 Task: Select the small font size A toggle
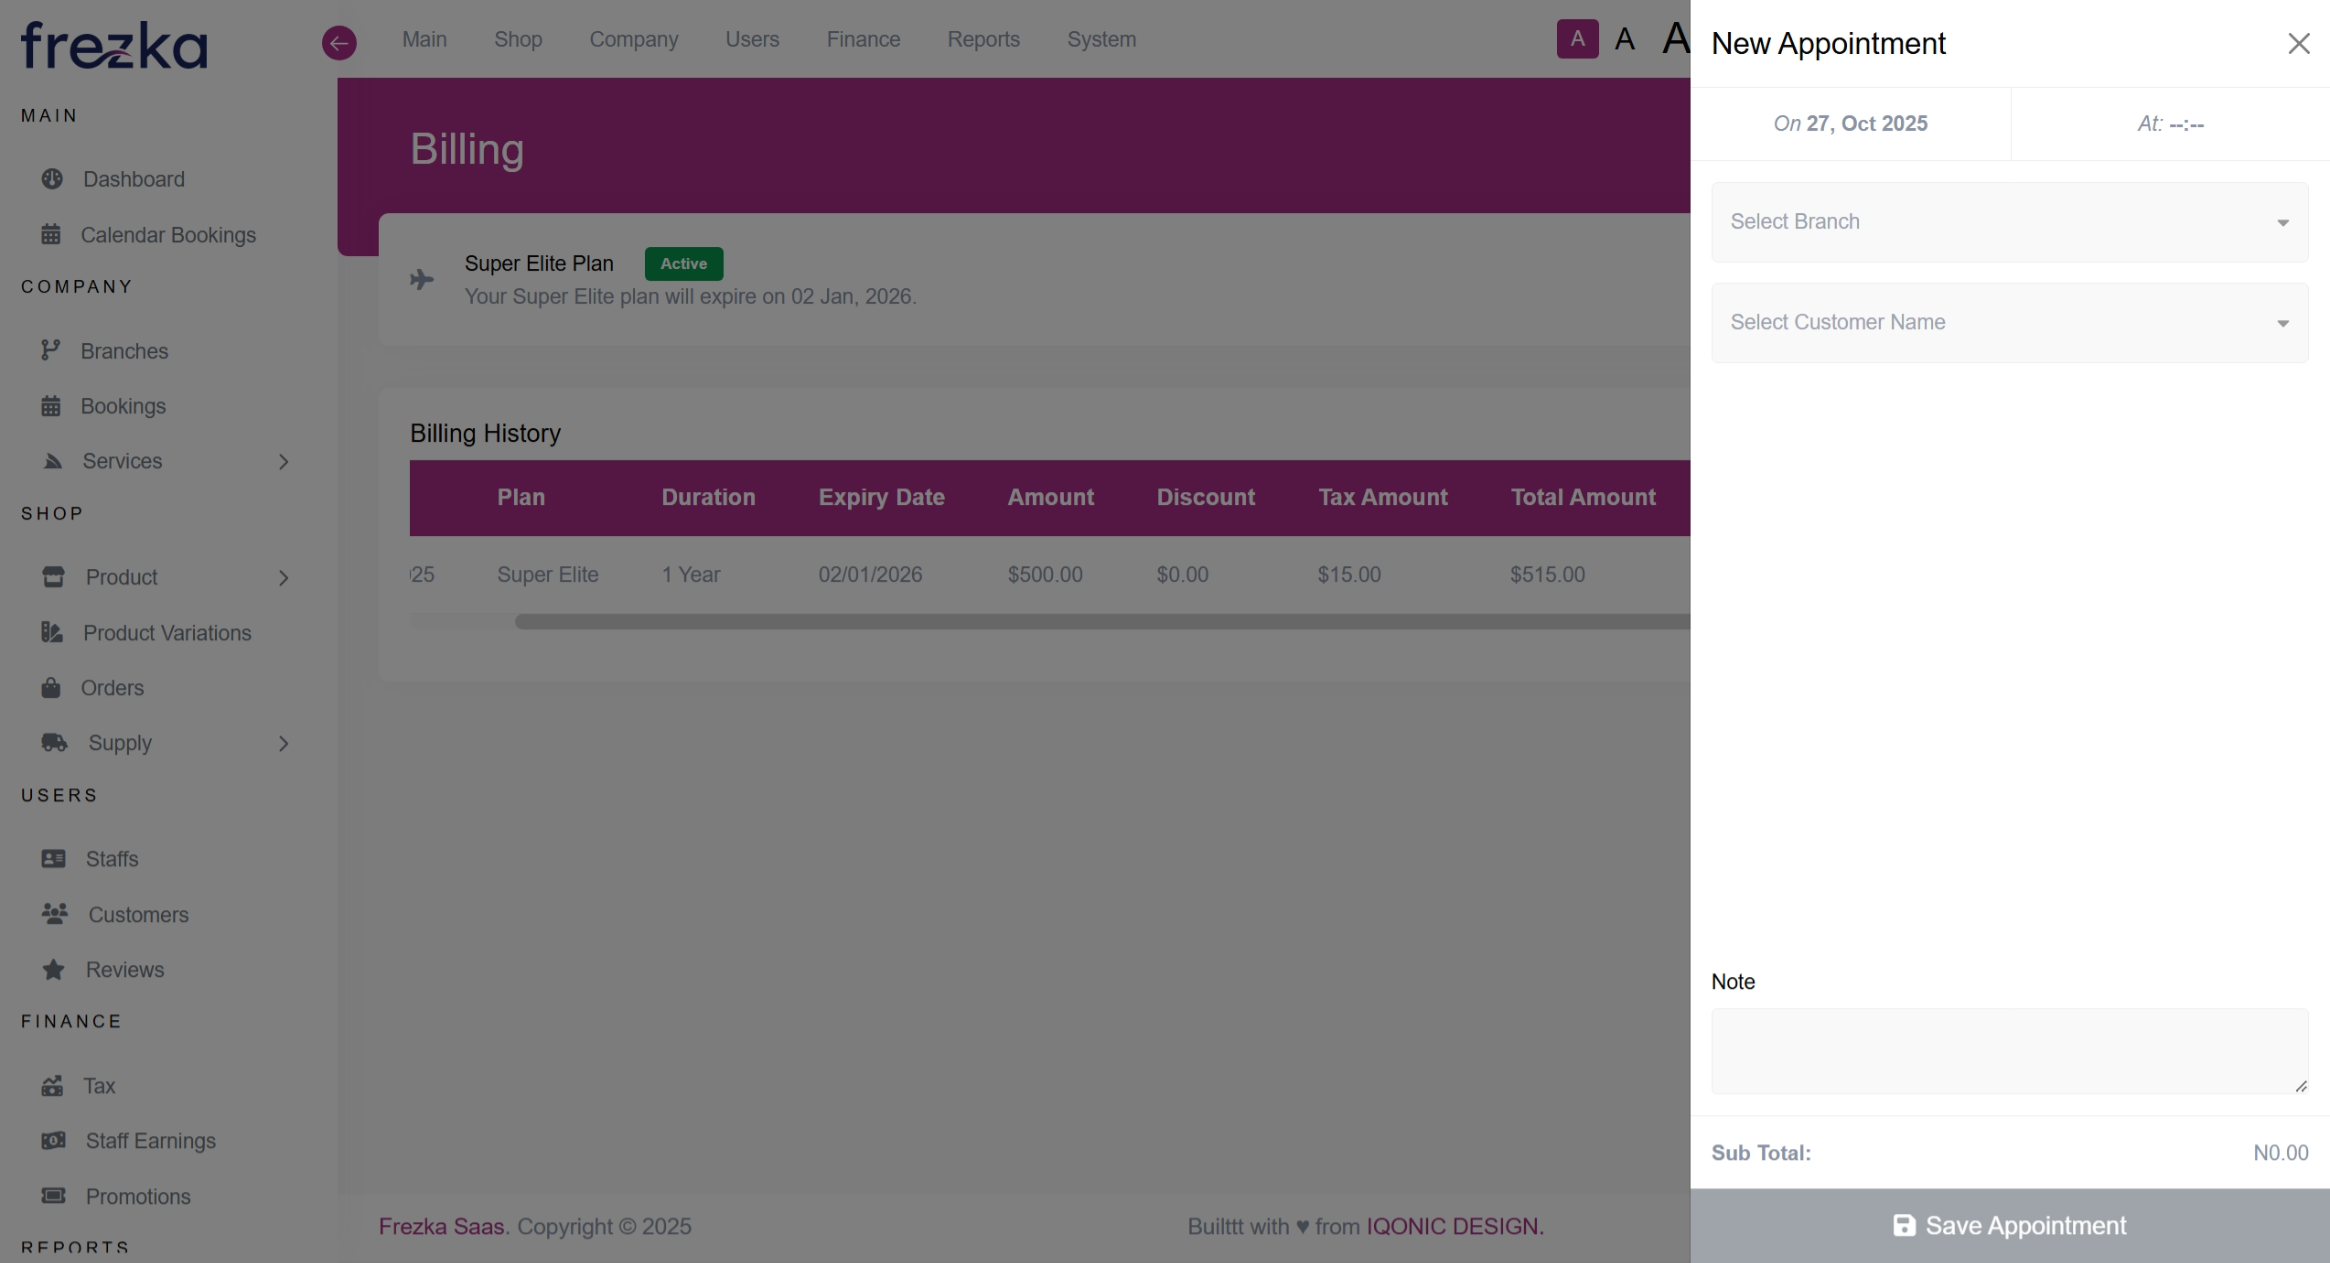1577,39
